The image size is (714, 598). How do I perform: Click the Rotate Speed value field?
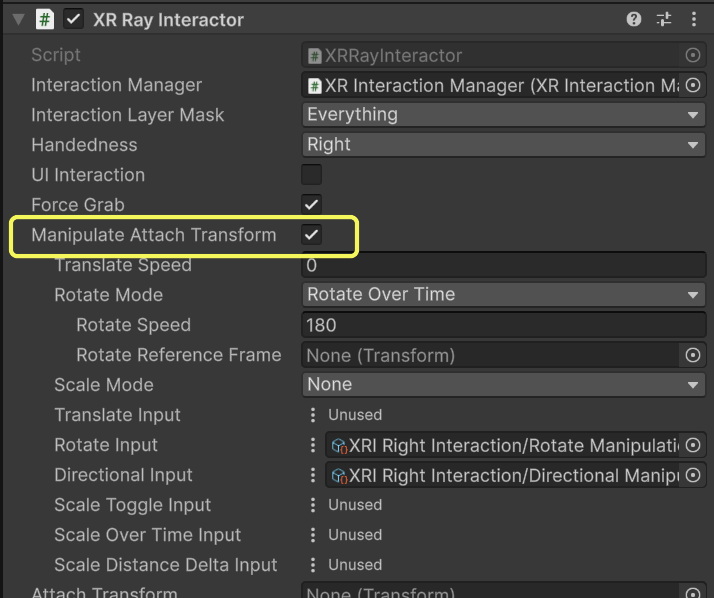pyautogui.click(x=504, y=325)
